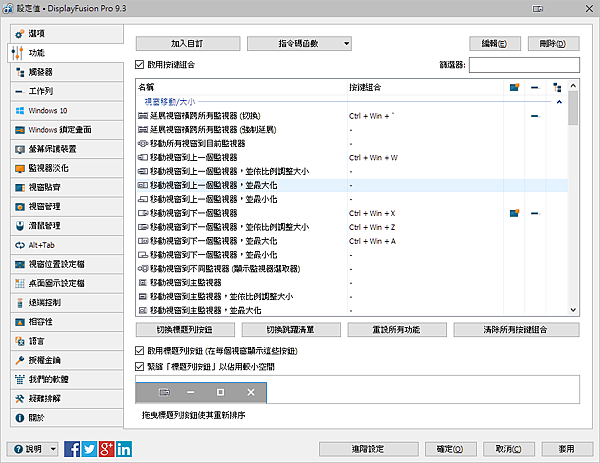Screen dimensions: 600x463
Task: Open the LinkedIn social icon
Action: point(124,449)
